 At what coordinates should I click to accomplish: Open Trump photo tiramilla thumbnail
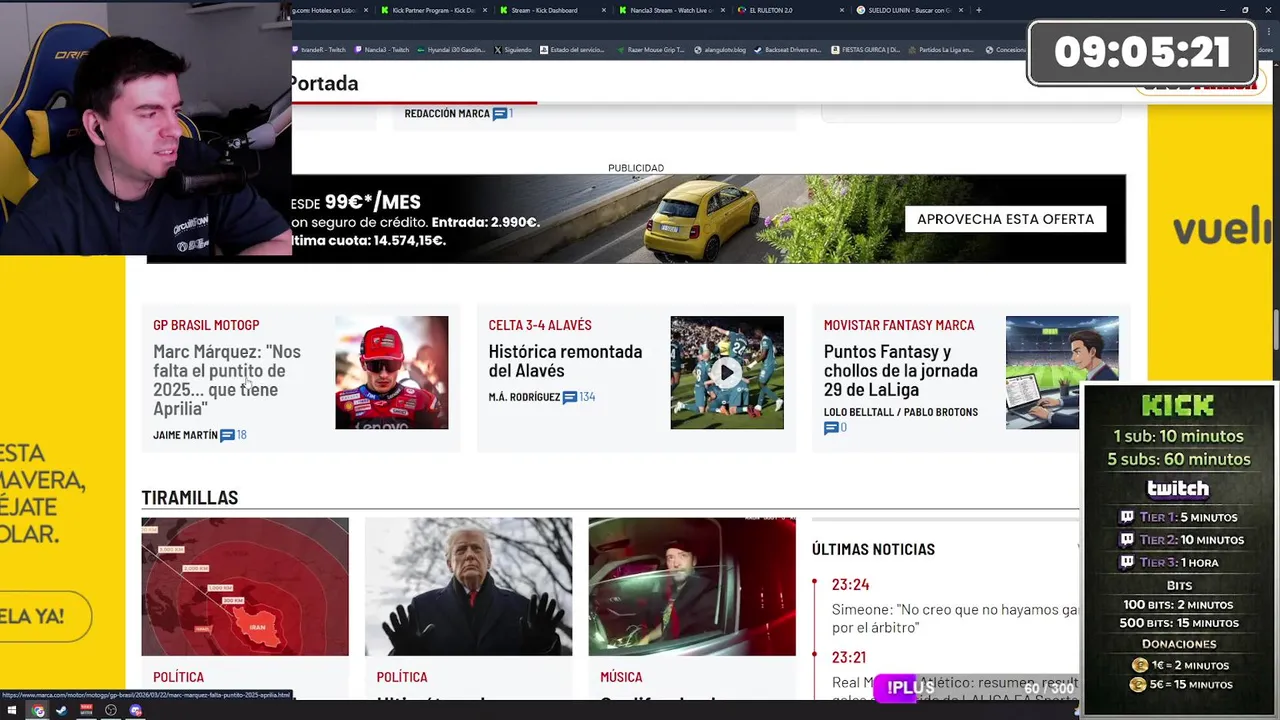pos(469,587)
